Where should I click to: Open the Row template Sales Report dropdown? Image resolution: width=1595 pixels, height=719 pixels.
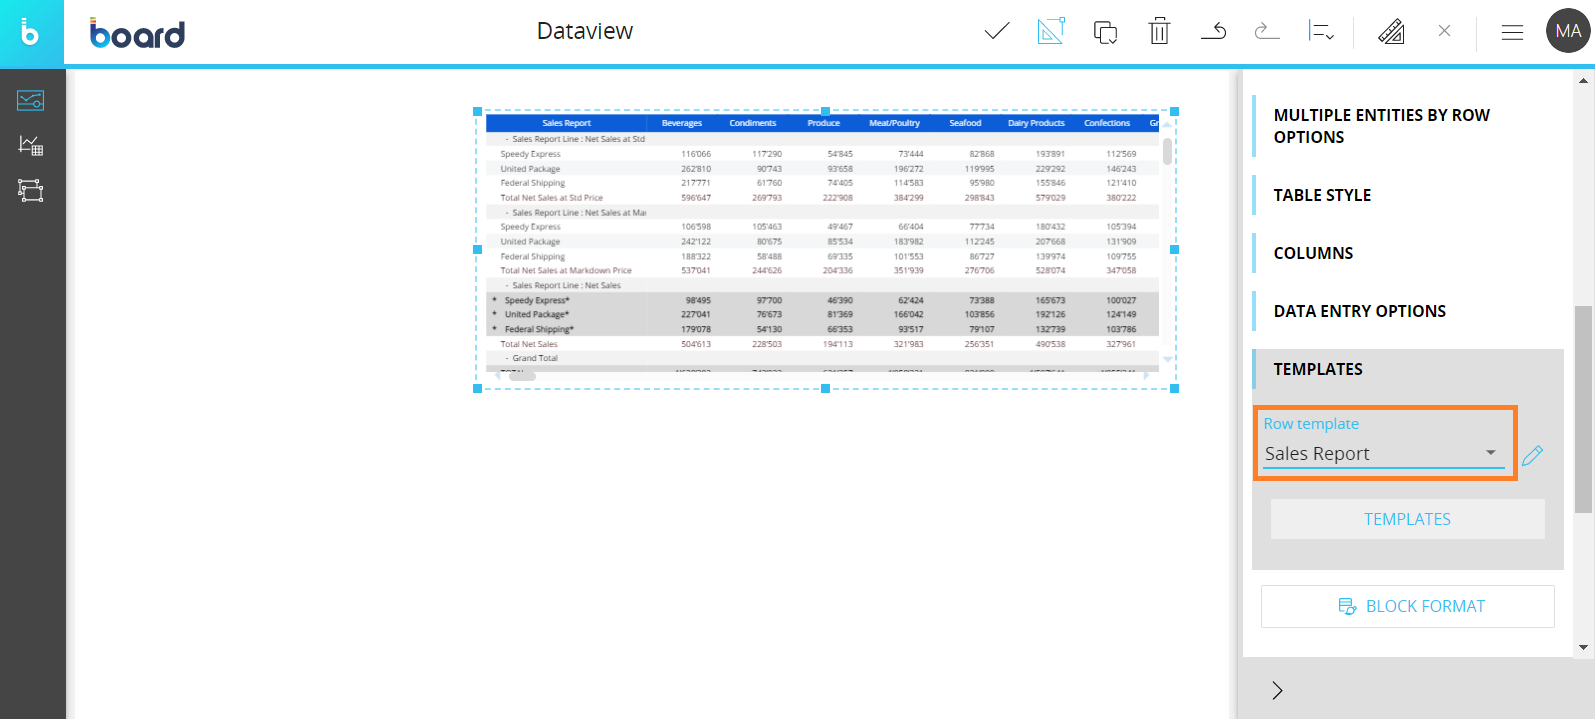click(x=1383, y=454)
